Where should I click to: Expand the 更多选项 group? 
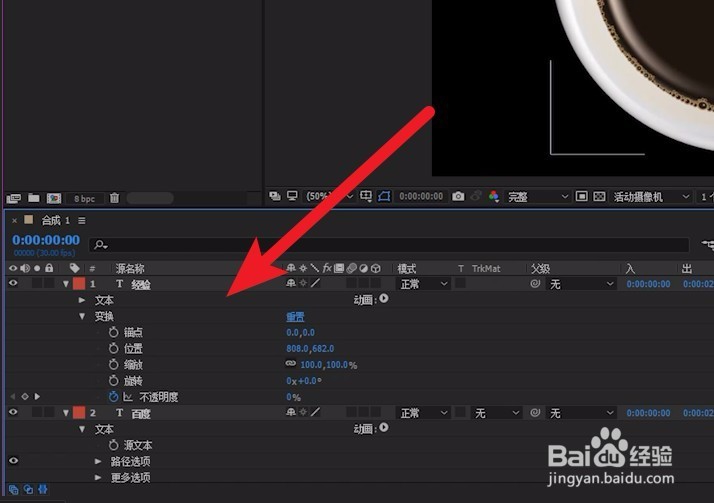98,477
